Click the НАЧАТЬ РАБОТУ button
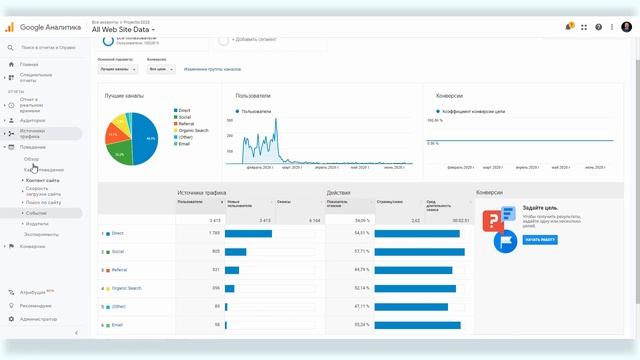 (540, 240)
